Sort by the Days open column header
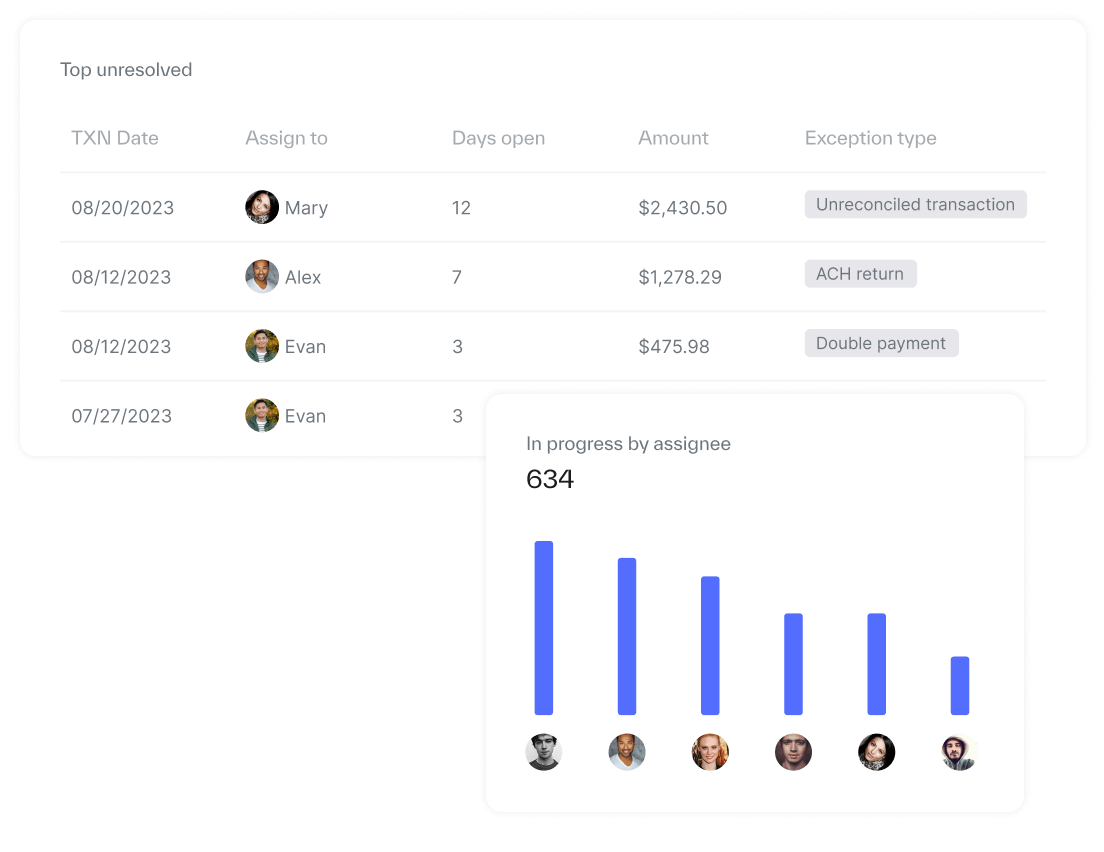 [498, 139]
